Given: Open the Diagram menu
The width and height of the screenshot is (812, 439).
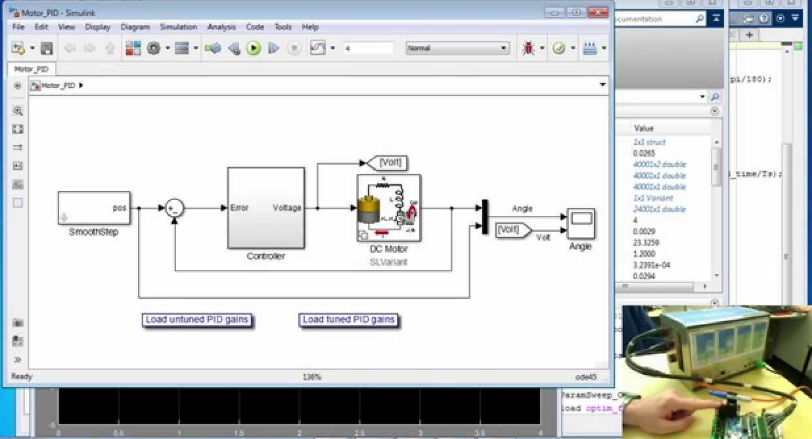Looking at the screenshot, I should click(135, 27).
